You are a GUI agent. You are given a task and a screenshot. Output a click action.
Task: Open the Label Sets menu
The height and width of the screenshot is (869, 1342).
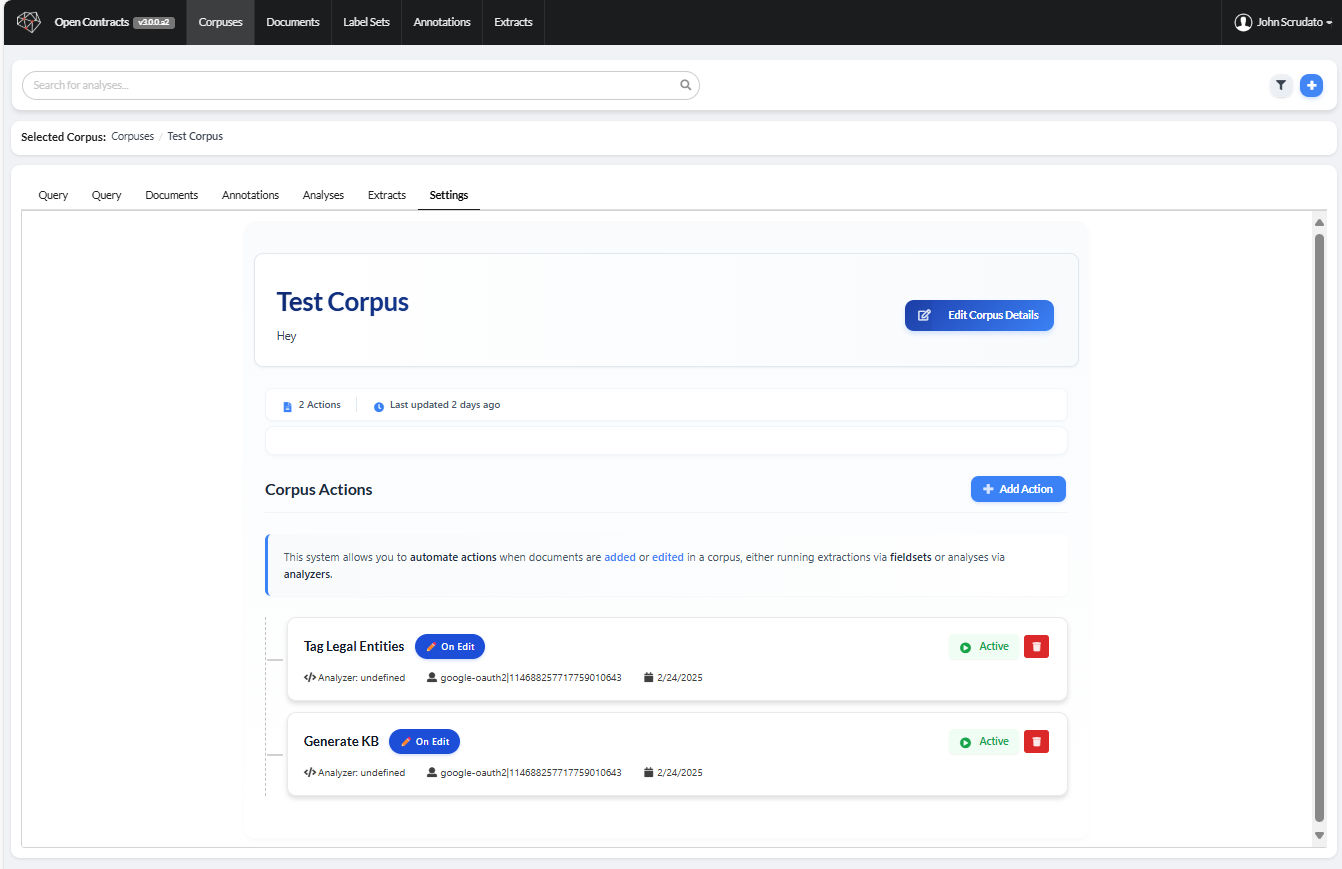coord(366,22)
